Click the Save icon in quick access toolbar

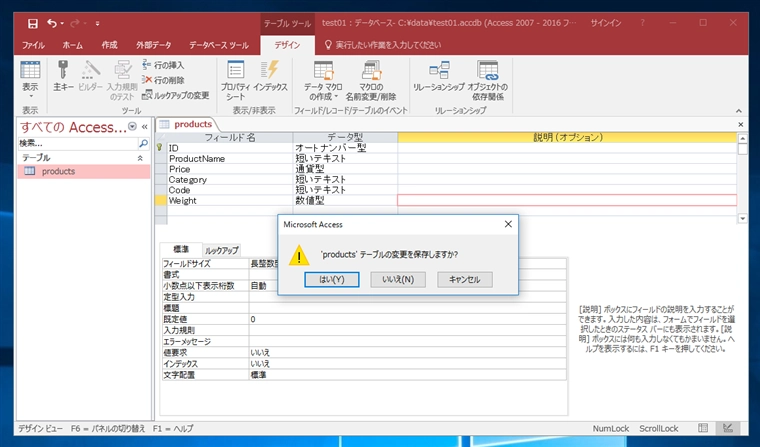tap(32, 23)
